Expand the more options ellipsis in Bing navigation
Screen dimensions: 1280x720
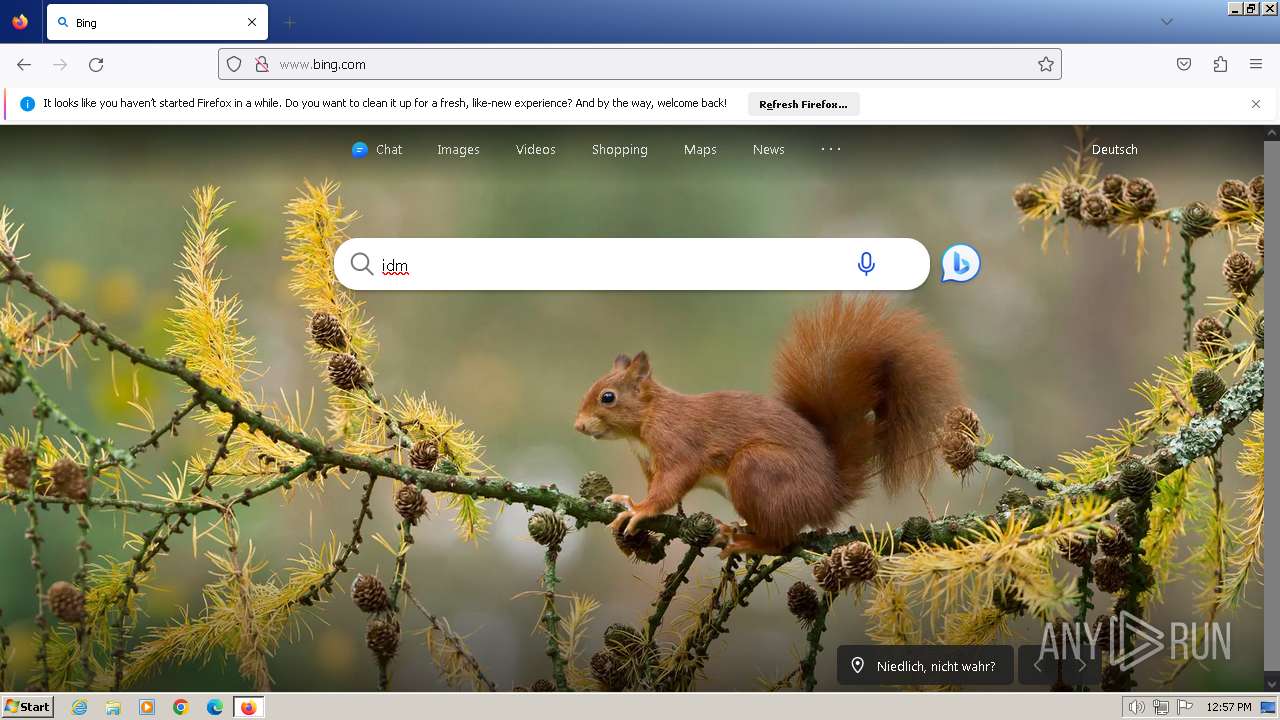point(831,149)
